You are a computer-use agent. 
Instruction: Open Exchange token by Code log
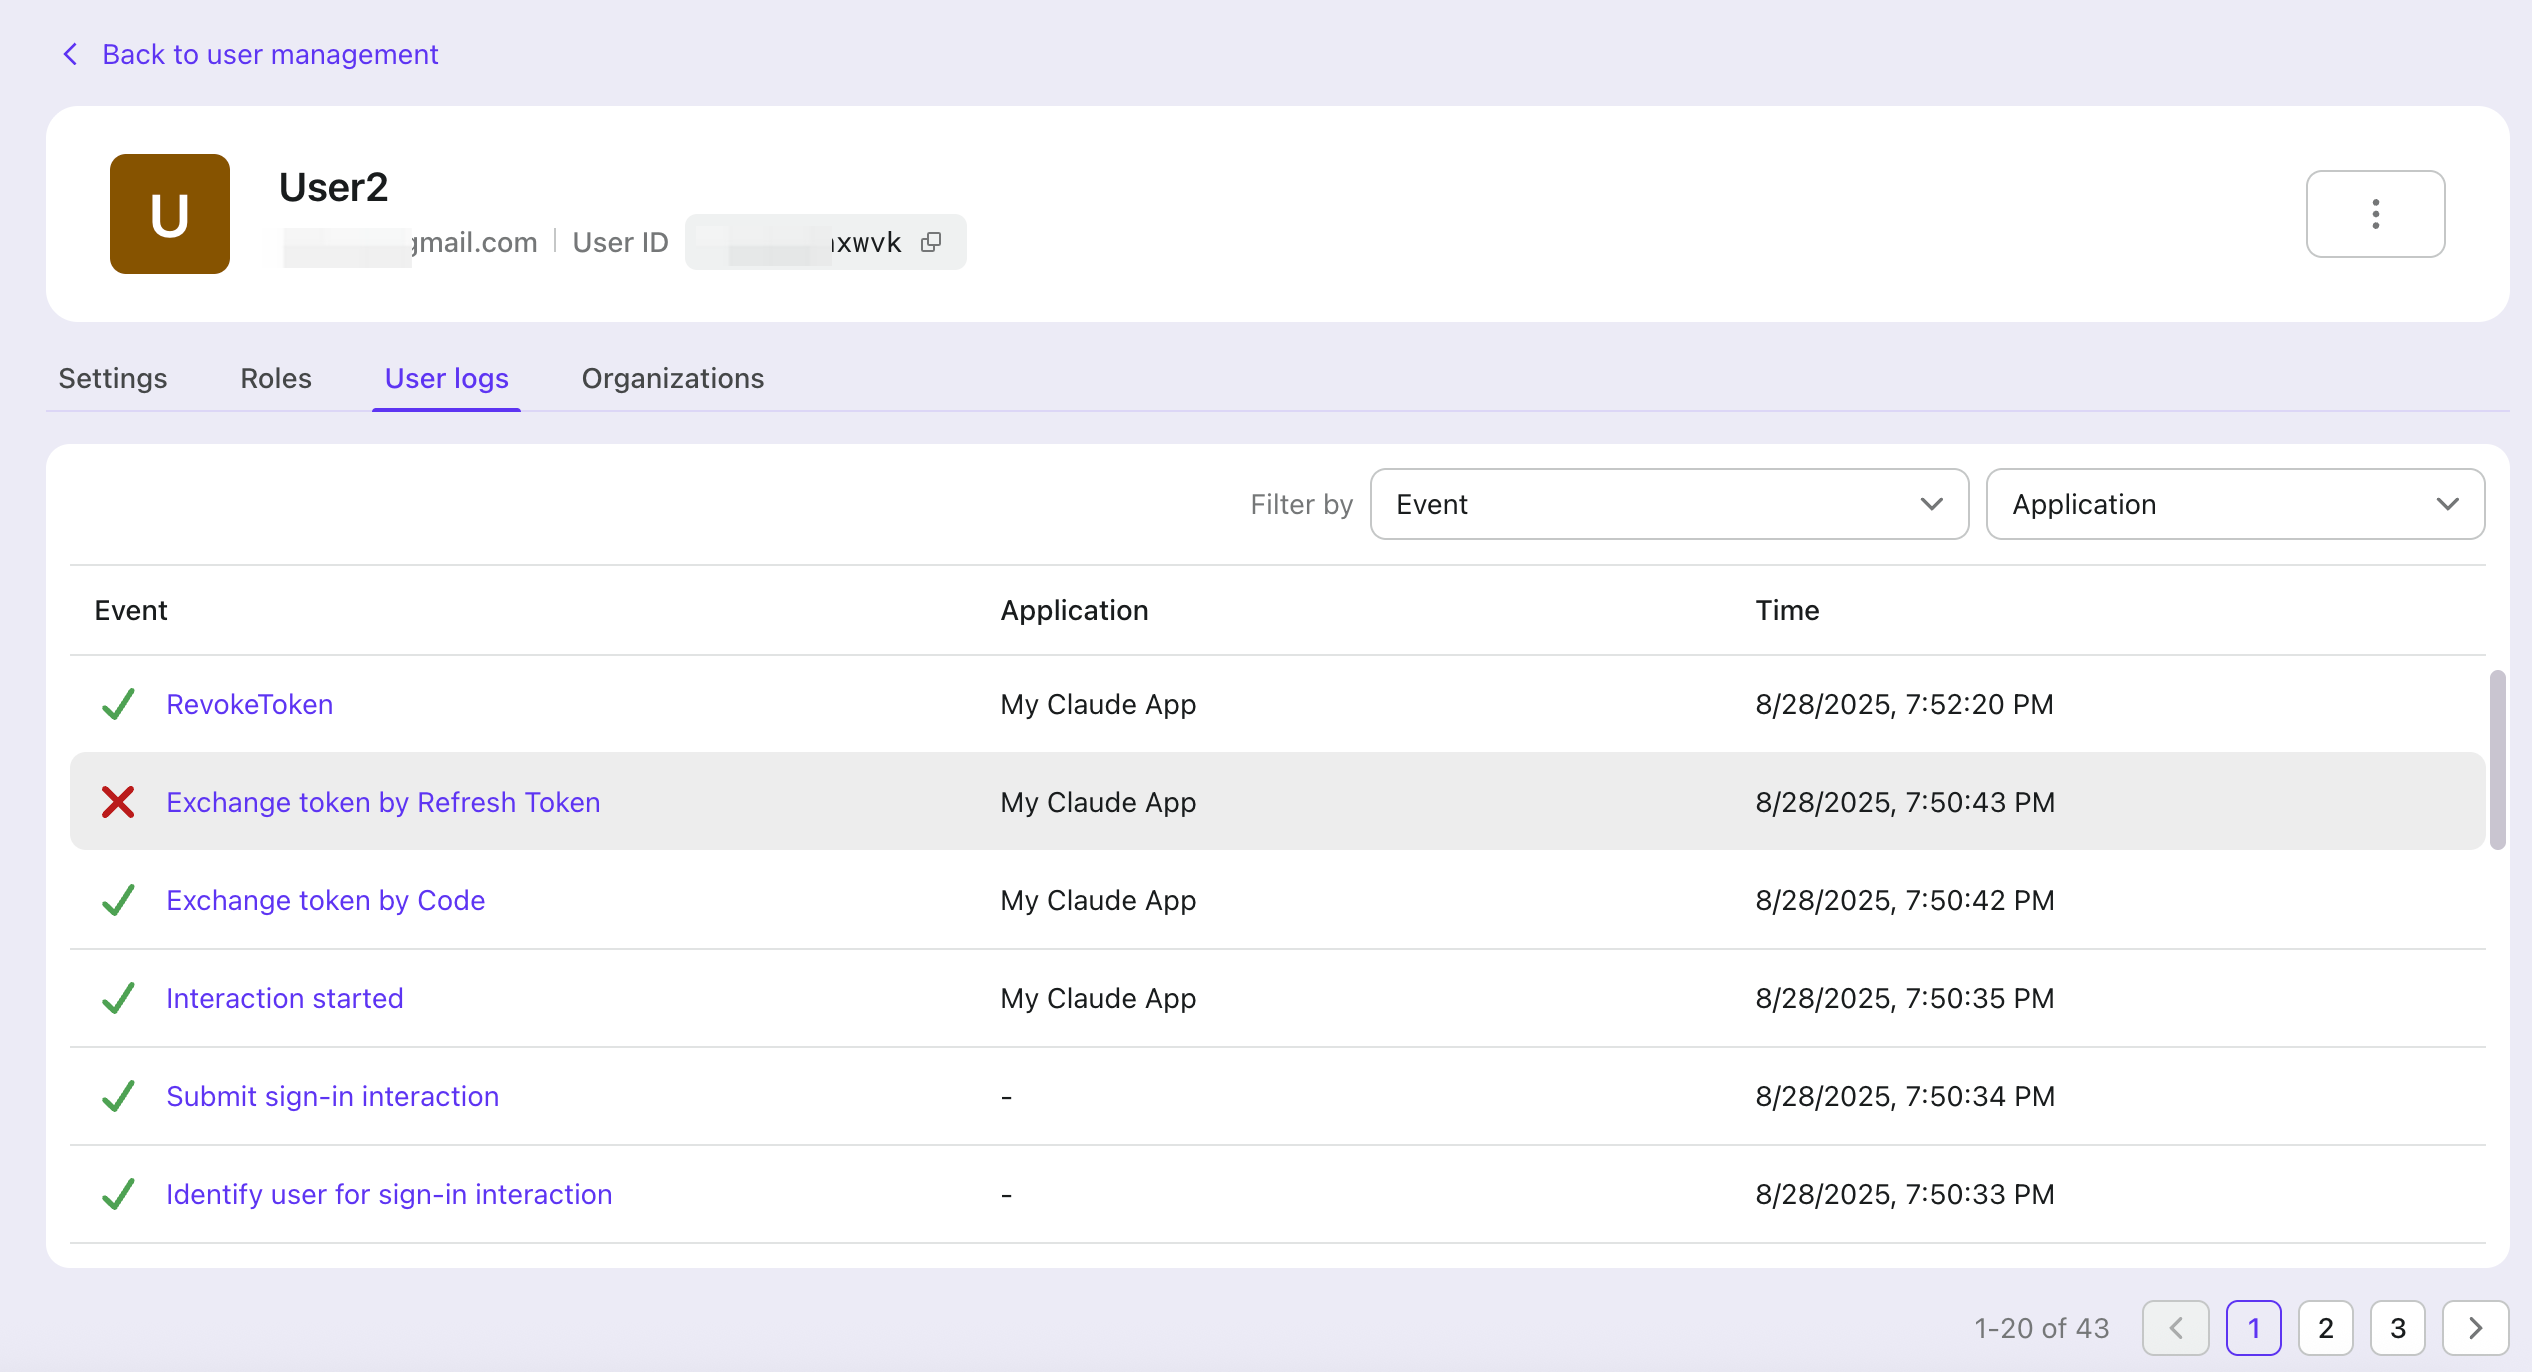click(x=326, y=900)
